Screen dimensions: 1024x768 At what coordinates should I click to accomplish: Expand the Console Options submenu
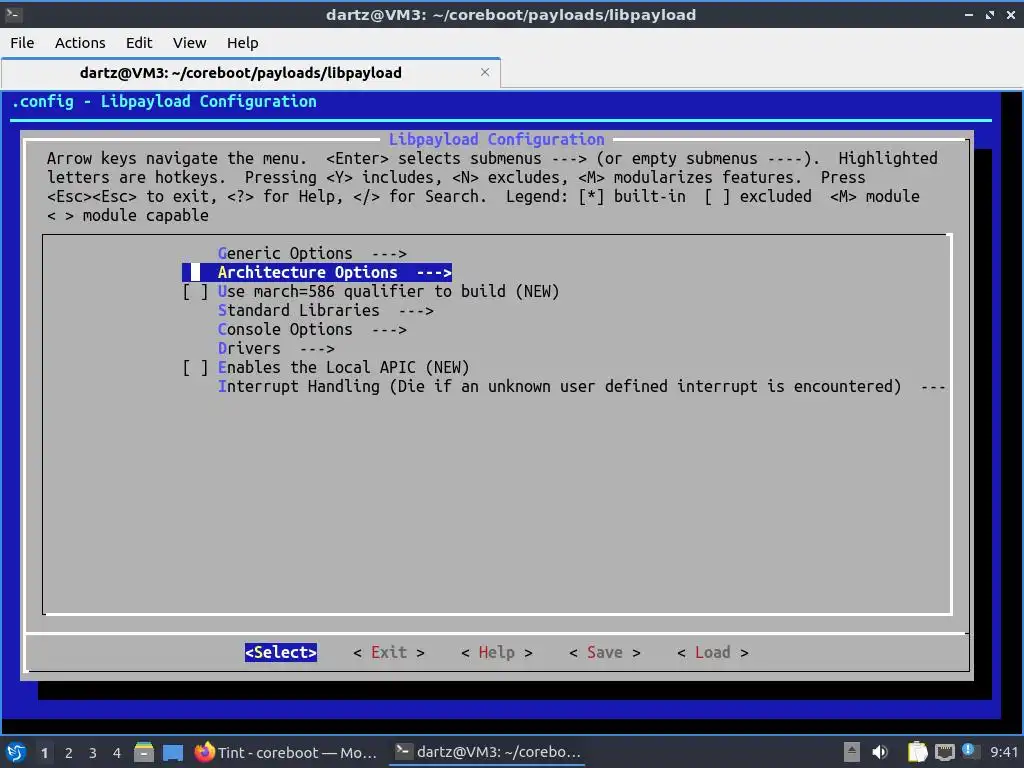point(312,329)
